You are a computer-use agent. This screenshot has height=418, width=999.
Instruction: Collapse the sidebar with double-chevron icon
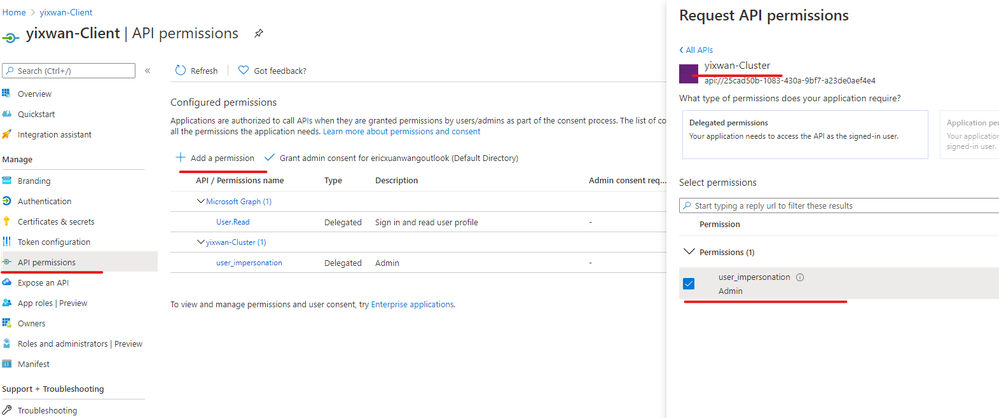pos(148,71)
